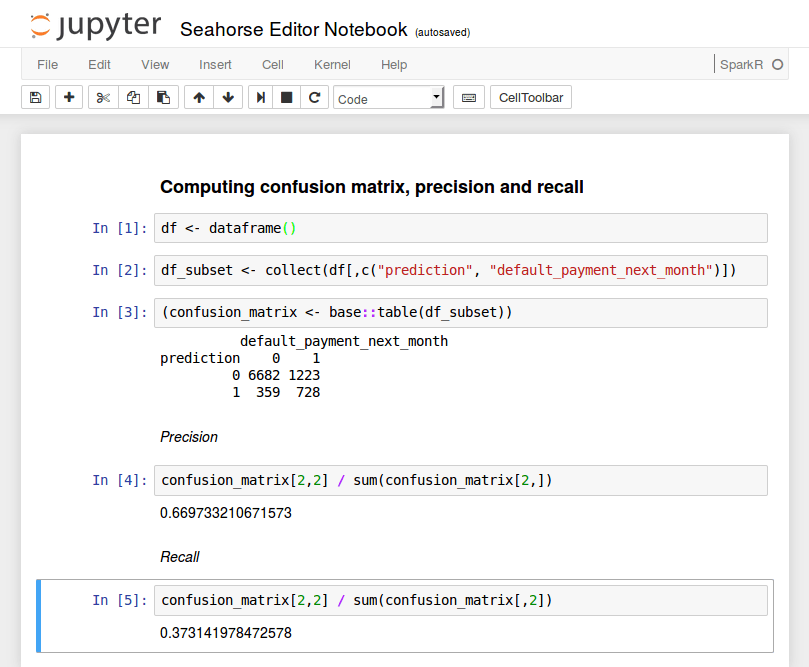Open the Kernel menu
Viewport: 809px width, 667px height.
tap(332, 65)
